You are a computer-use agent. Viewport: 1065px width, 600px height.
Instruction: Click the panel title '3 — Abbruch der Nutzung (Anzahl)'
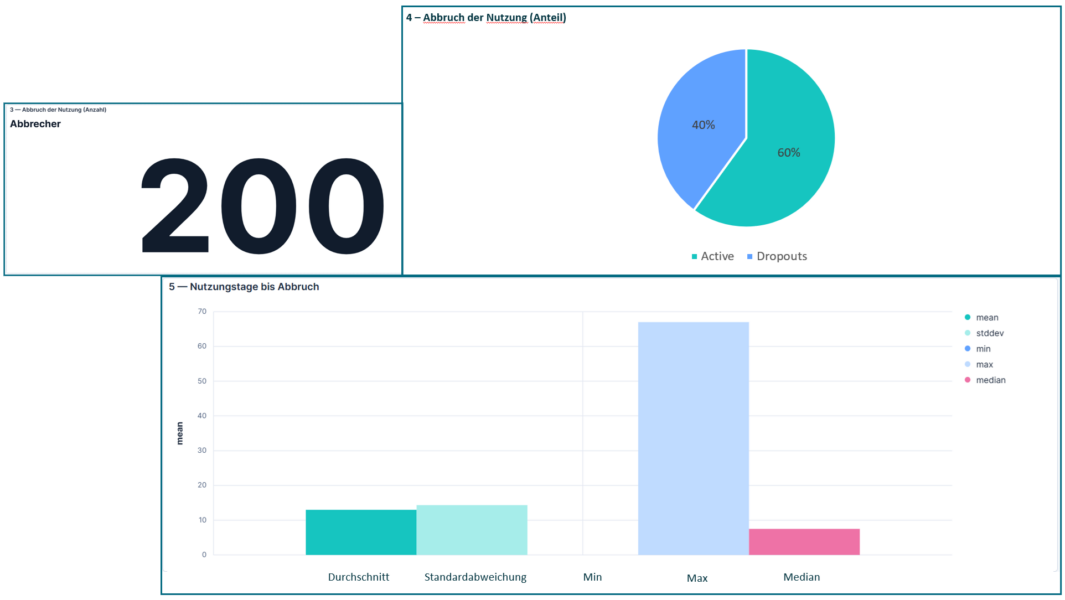click(58, 109)
